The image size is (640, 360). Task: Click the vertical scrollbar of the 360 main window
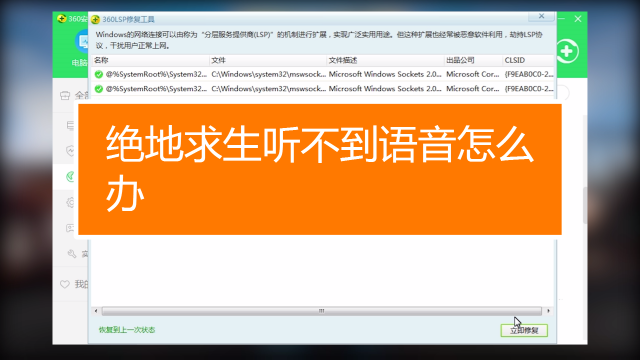tap(585, 205)
